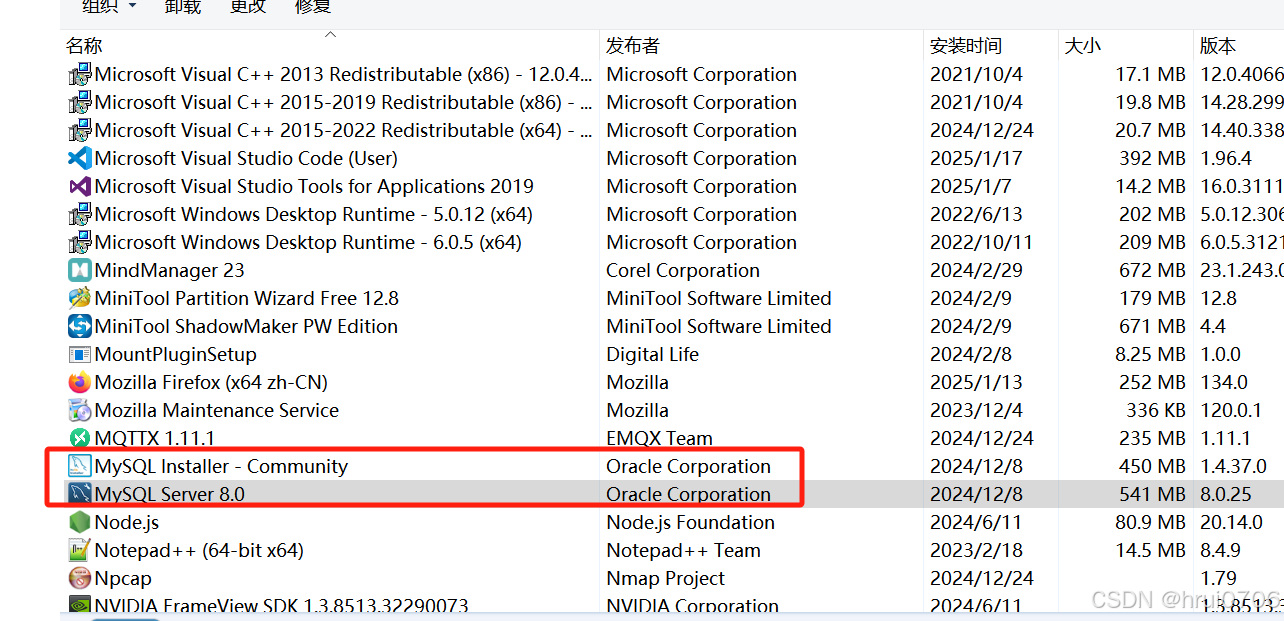
Task: Click the MySQL Server 8.0 icon
Action: [80, 494]
